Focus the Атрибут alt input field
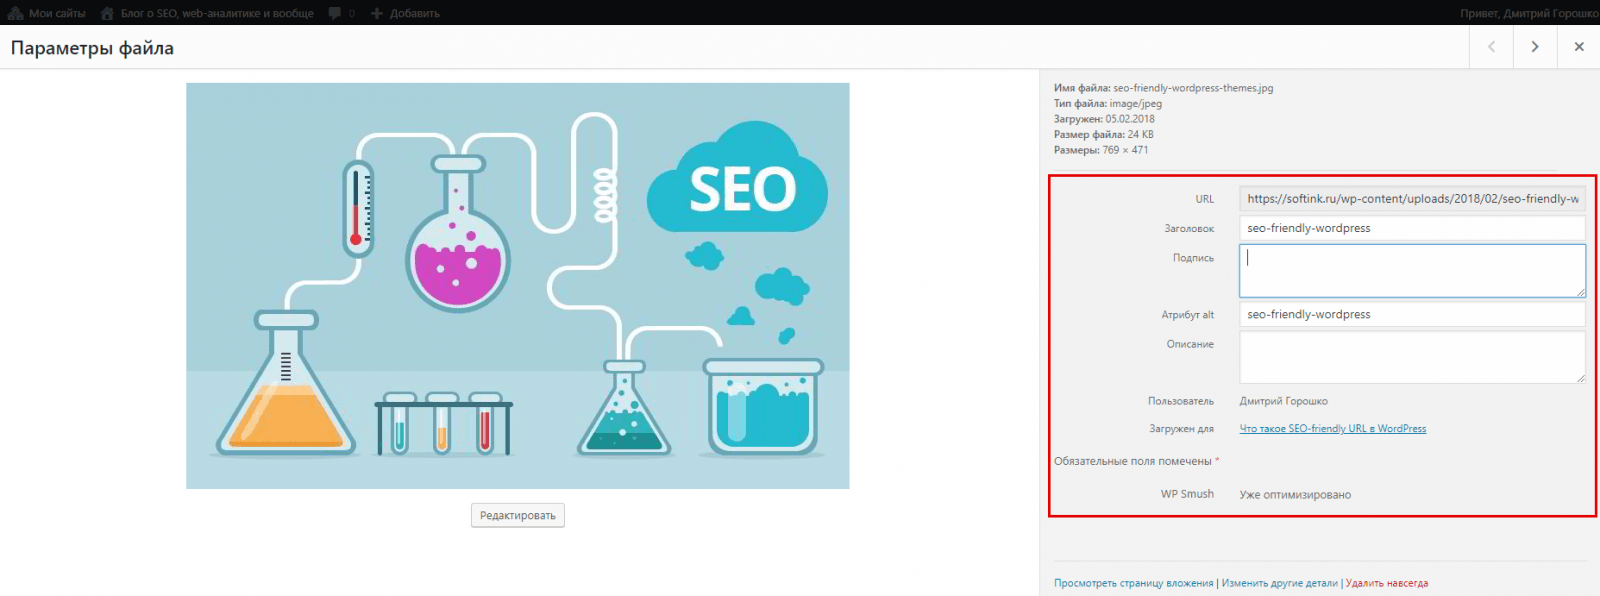Viewport: 1600px width, 596px height. pyautogui.click(x=1412, y=314)
